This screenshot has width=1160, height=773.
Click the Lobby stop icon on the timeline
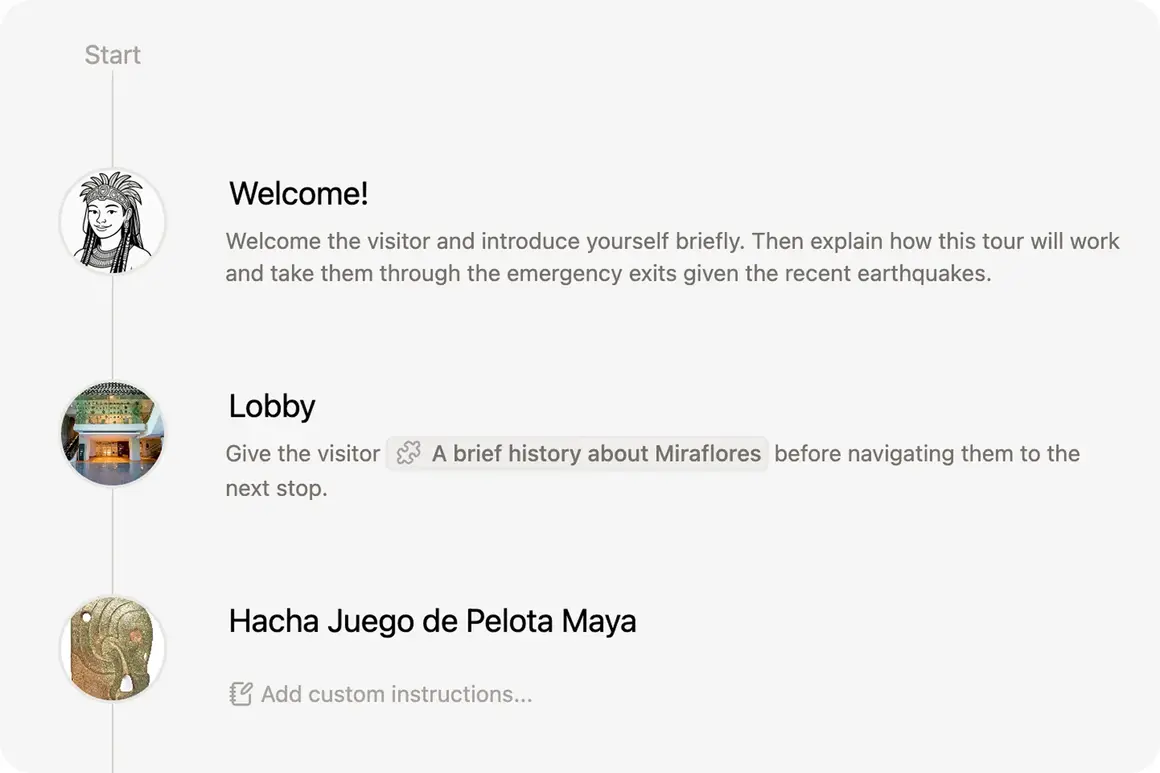113,434
